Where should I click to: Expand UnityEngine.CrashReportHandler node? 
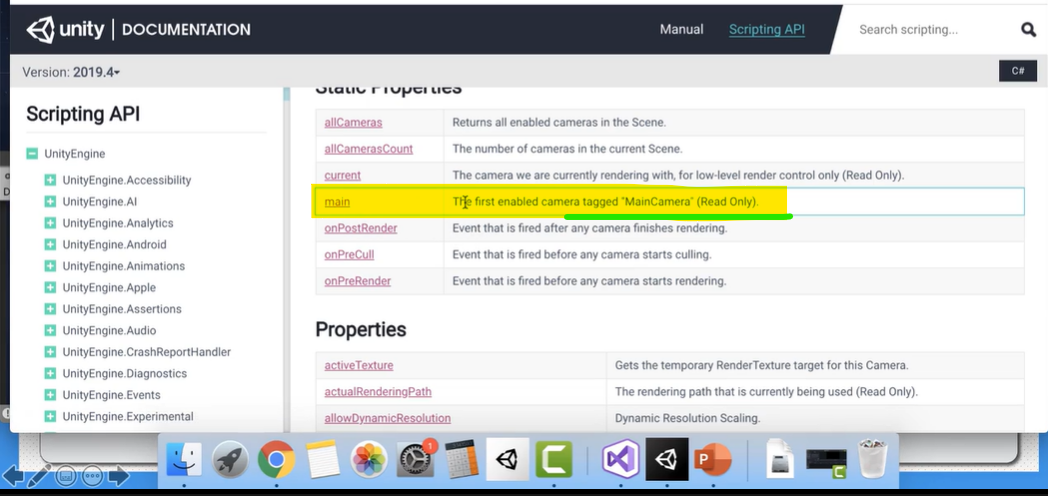tap(50, 352)
